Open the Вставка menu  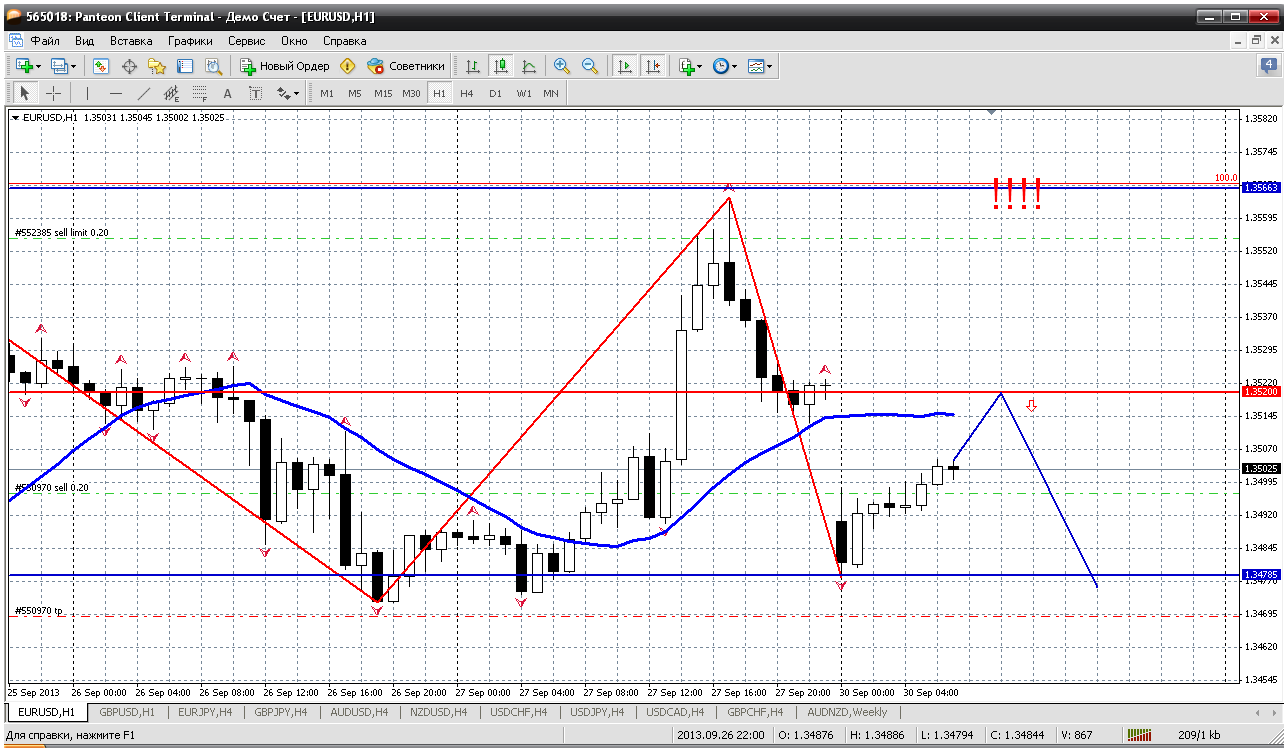131,41
